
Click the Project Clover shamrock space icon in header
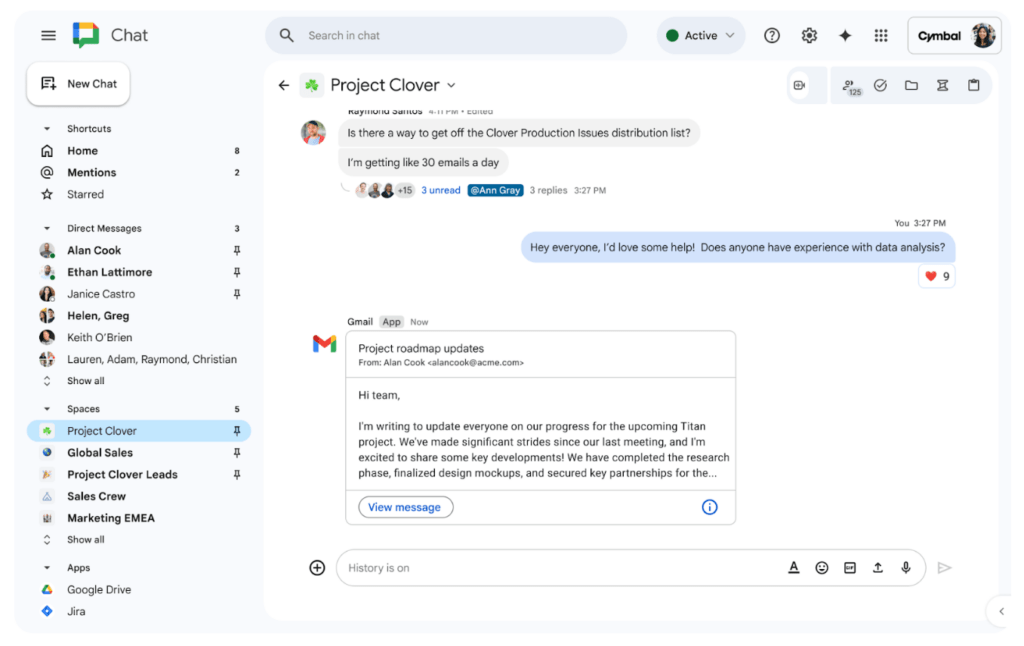(x=312, y=85)
